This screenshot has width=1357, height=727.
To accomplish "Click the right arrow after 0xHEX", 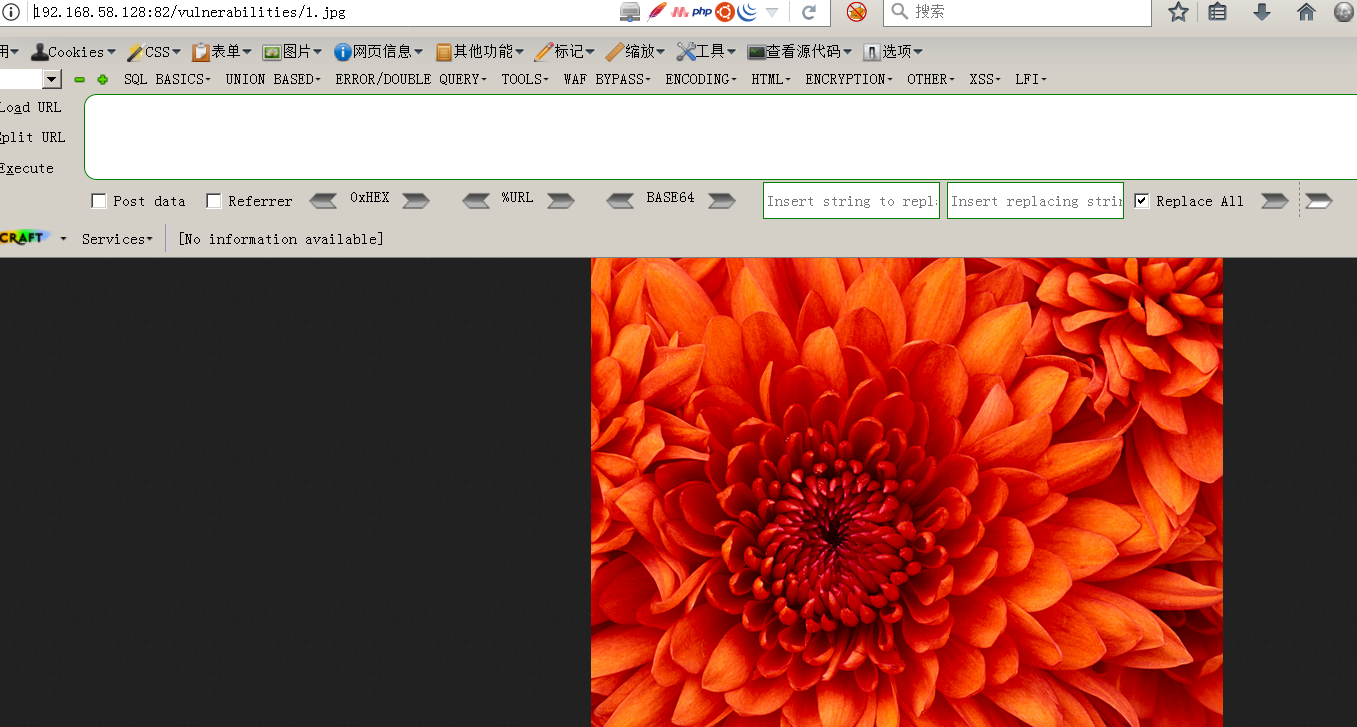I will coord(416,201).
